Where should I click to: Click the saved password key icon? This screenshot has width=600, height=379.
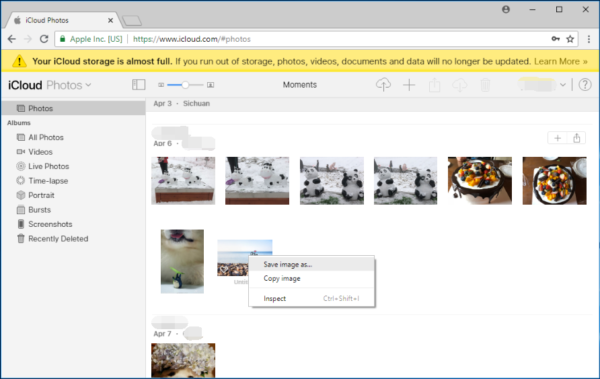point(556,39)
